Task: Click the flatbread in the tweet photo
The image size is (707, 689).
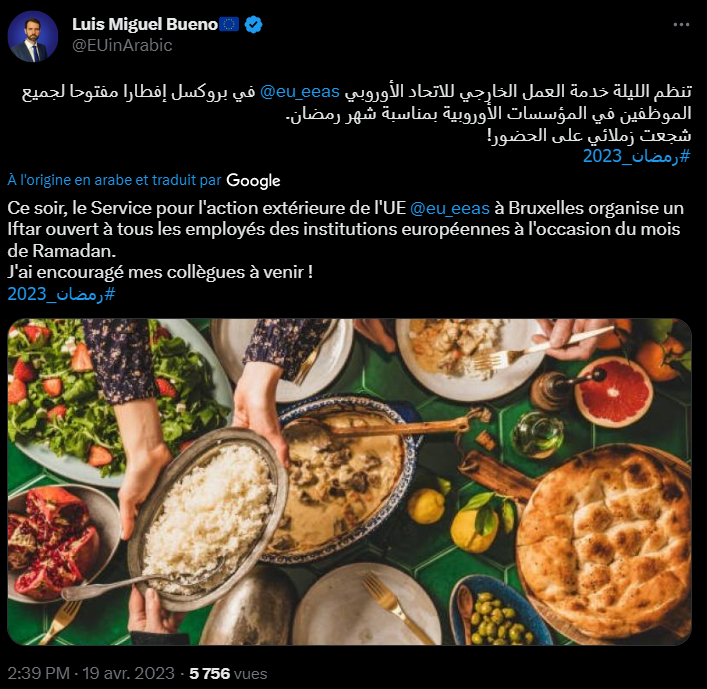Action: click(x=604, y=539)
